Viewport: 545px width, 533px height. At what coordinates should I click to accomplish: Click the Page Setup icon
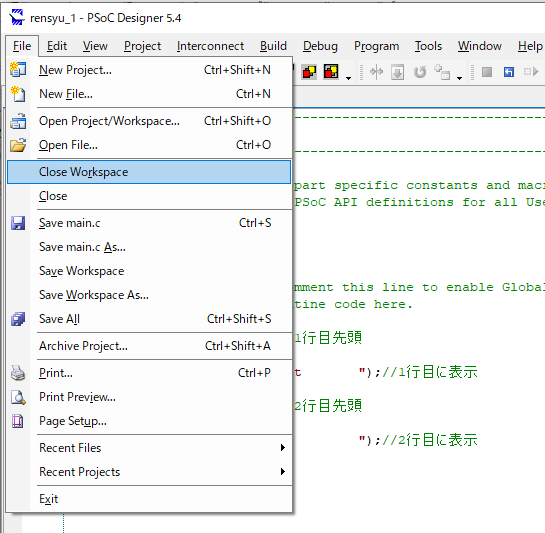[x=18, y=421]
